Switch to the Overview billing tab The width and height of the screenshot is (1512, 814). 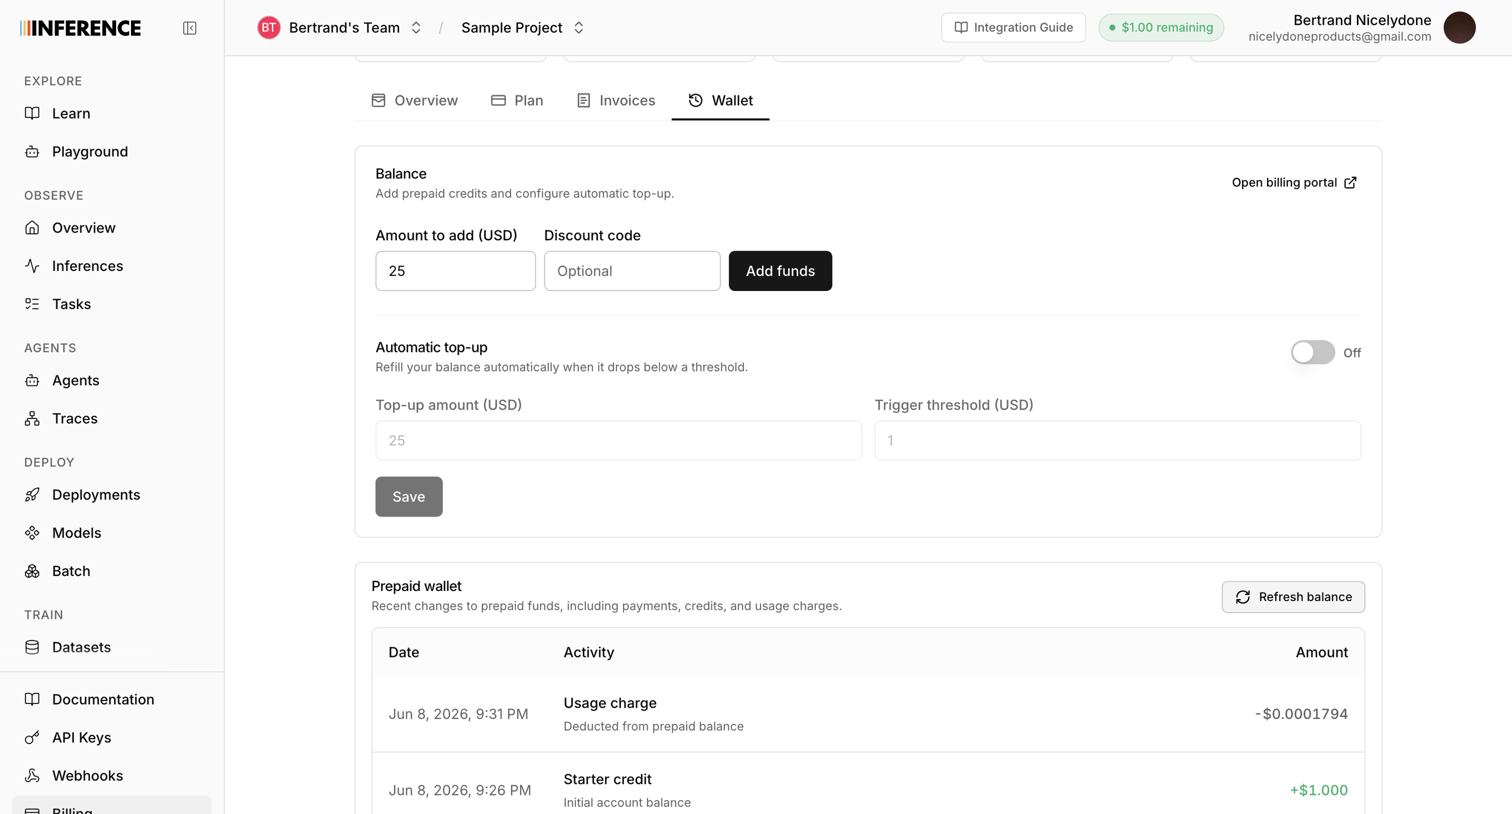tap(414, 100)
